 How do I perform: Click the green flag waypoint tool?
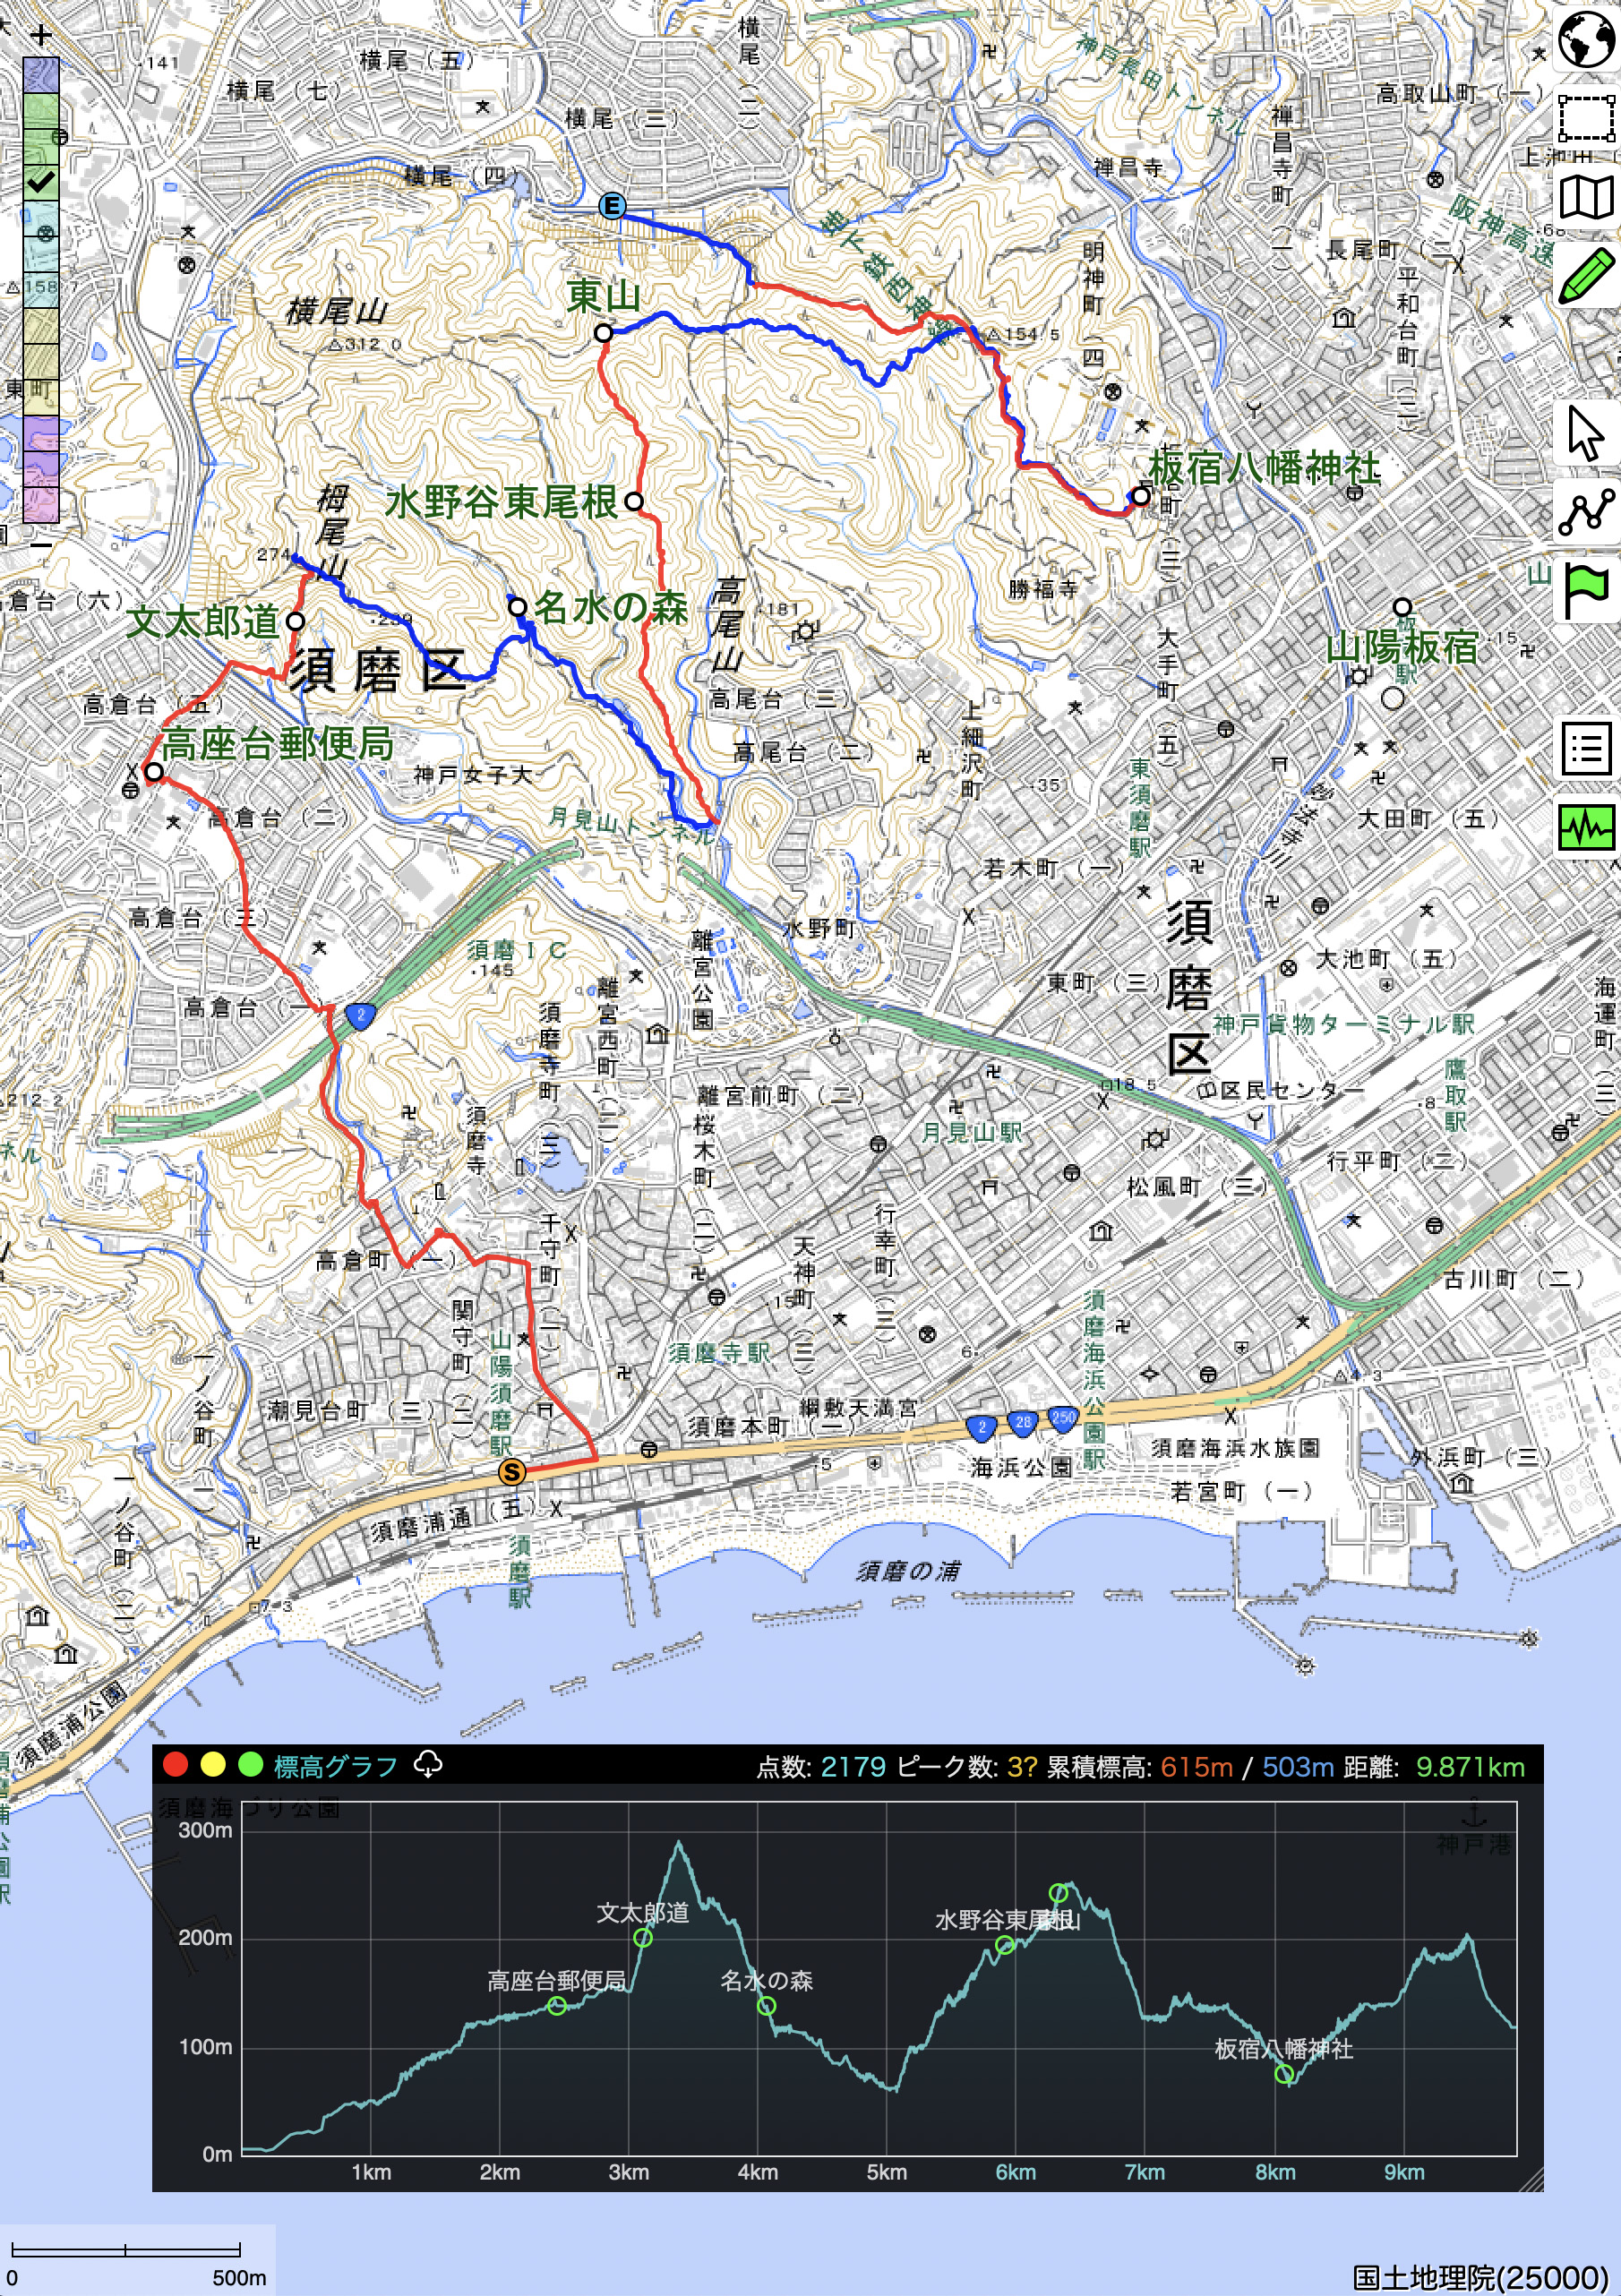coord(1586,590)
